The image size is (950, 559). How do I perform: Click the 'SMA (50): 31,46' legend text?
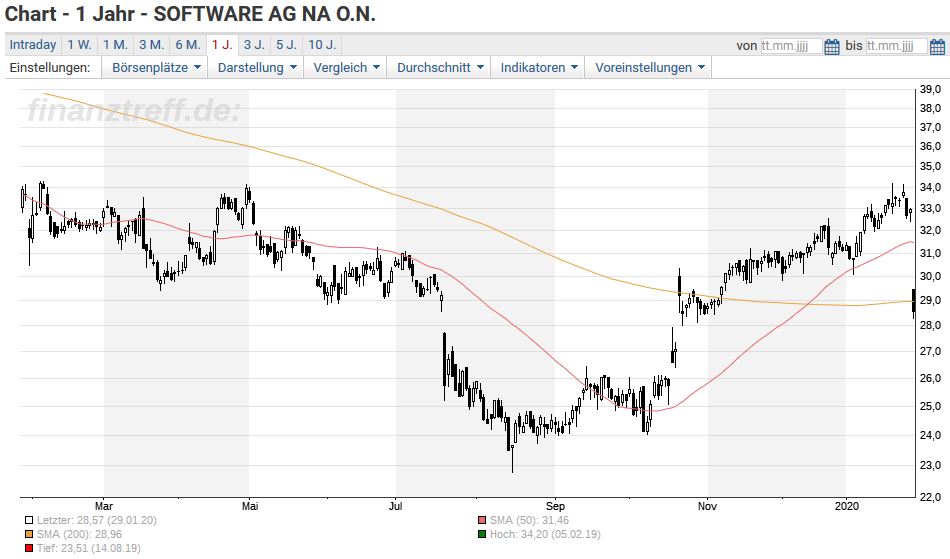coord(529,520)
